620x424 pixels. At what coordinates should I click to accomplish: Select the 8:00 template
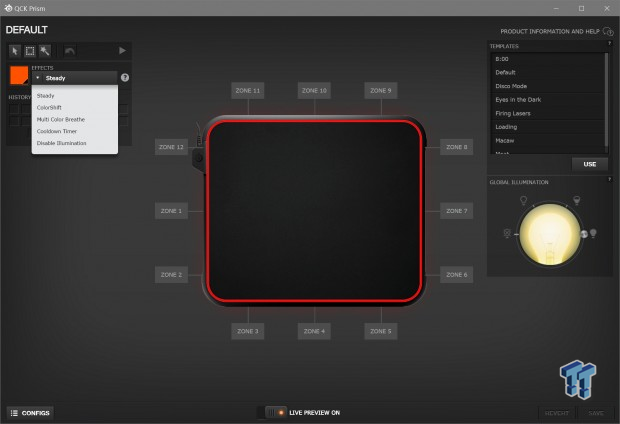point(548,59)
